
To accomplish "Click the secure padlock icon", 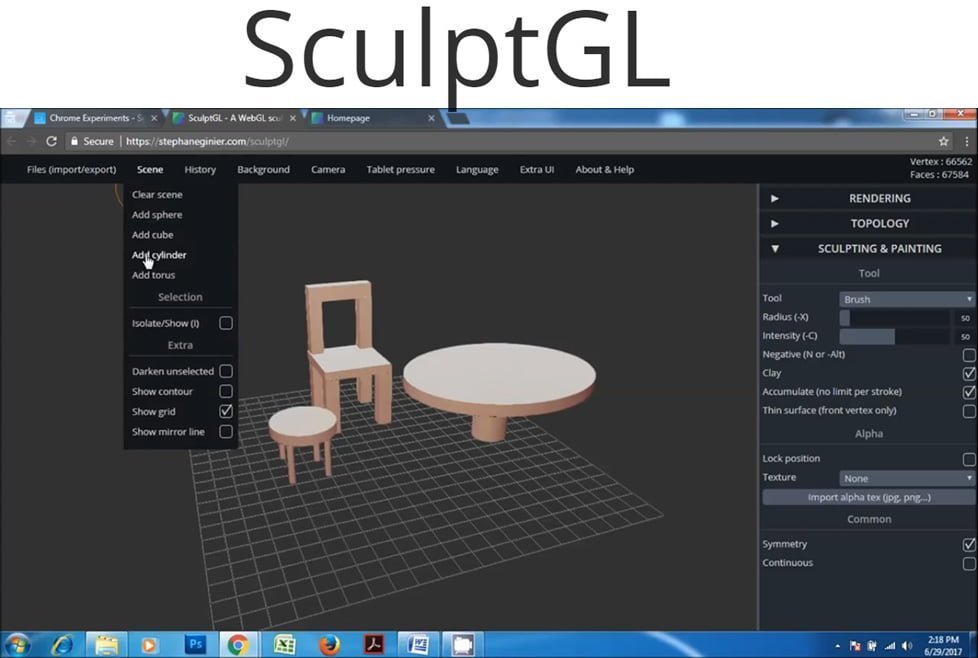I will pos(74,142).
